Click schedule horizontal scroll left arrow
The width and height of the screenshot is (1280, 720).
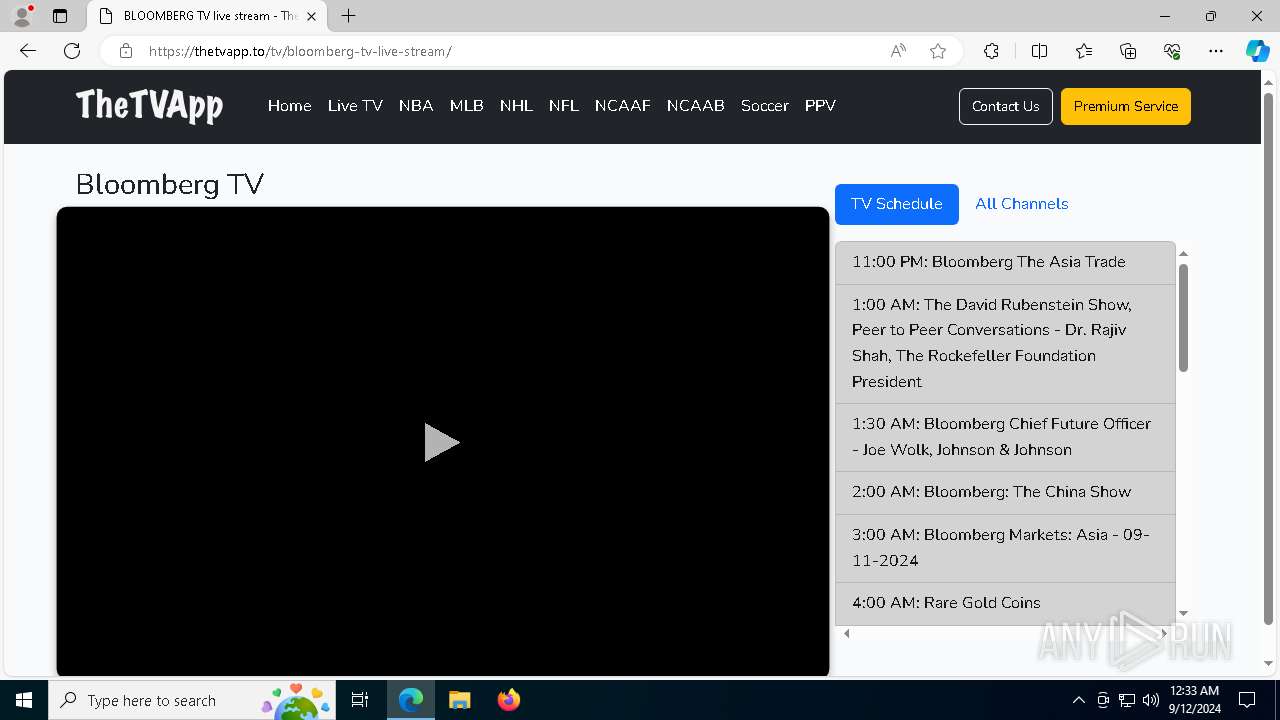847,633
